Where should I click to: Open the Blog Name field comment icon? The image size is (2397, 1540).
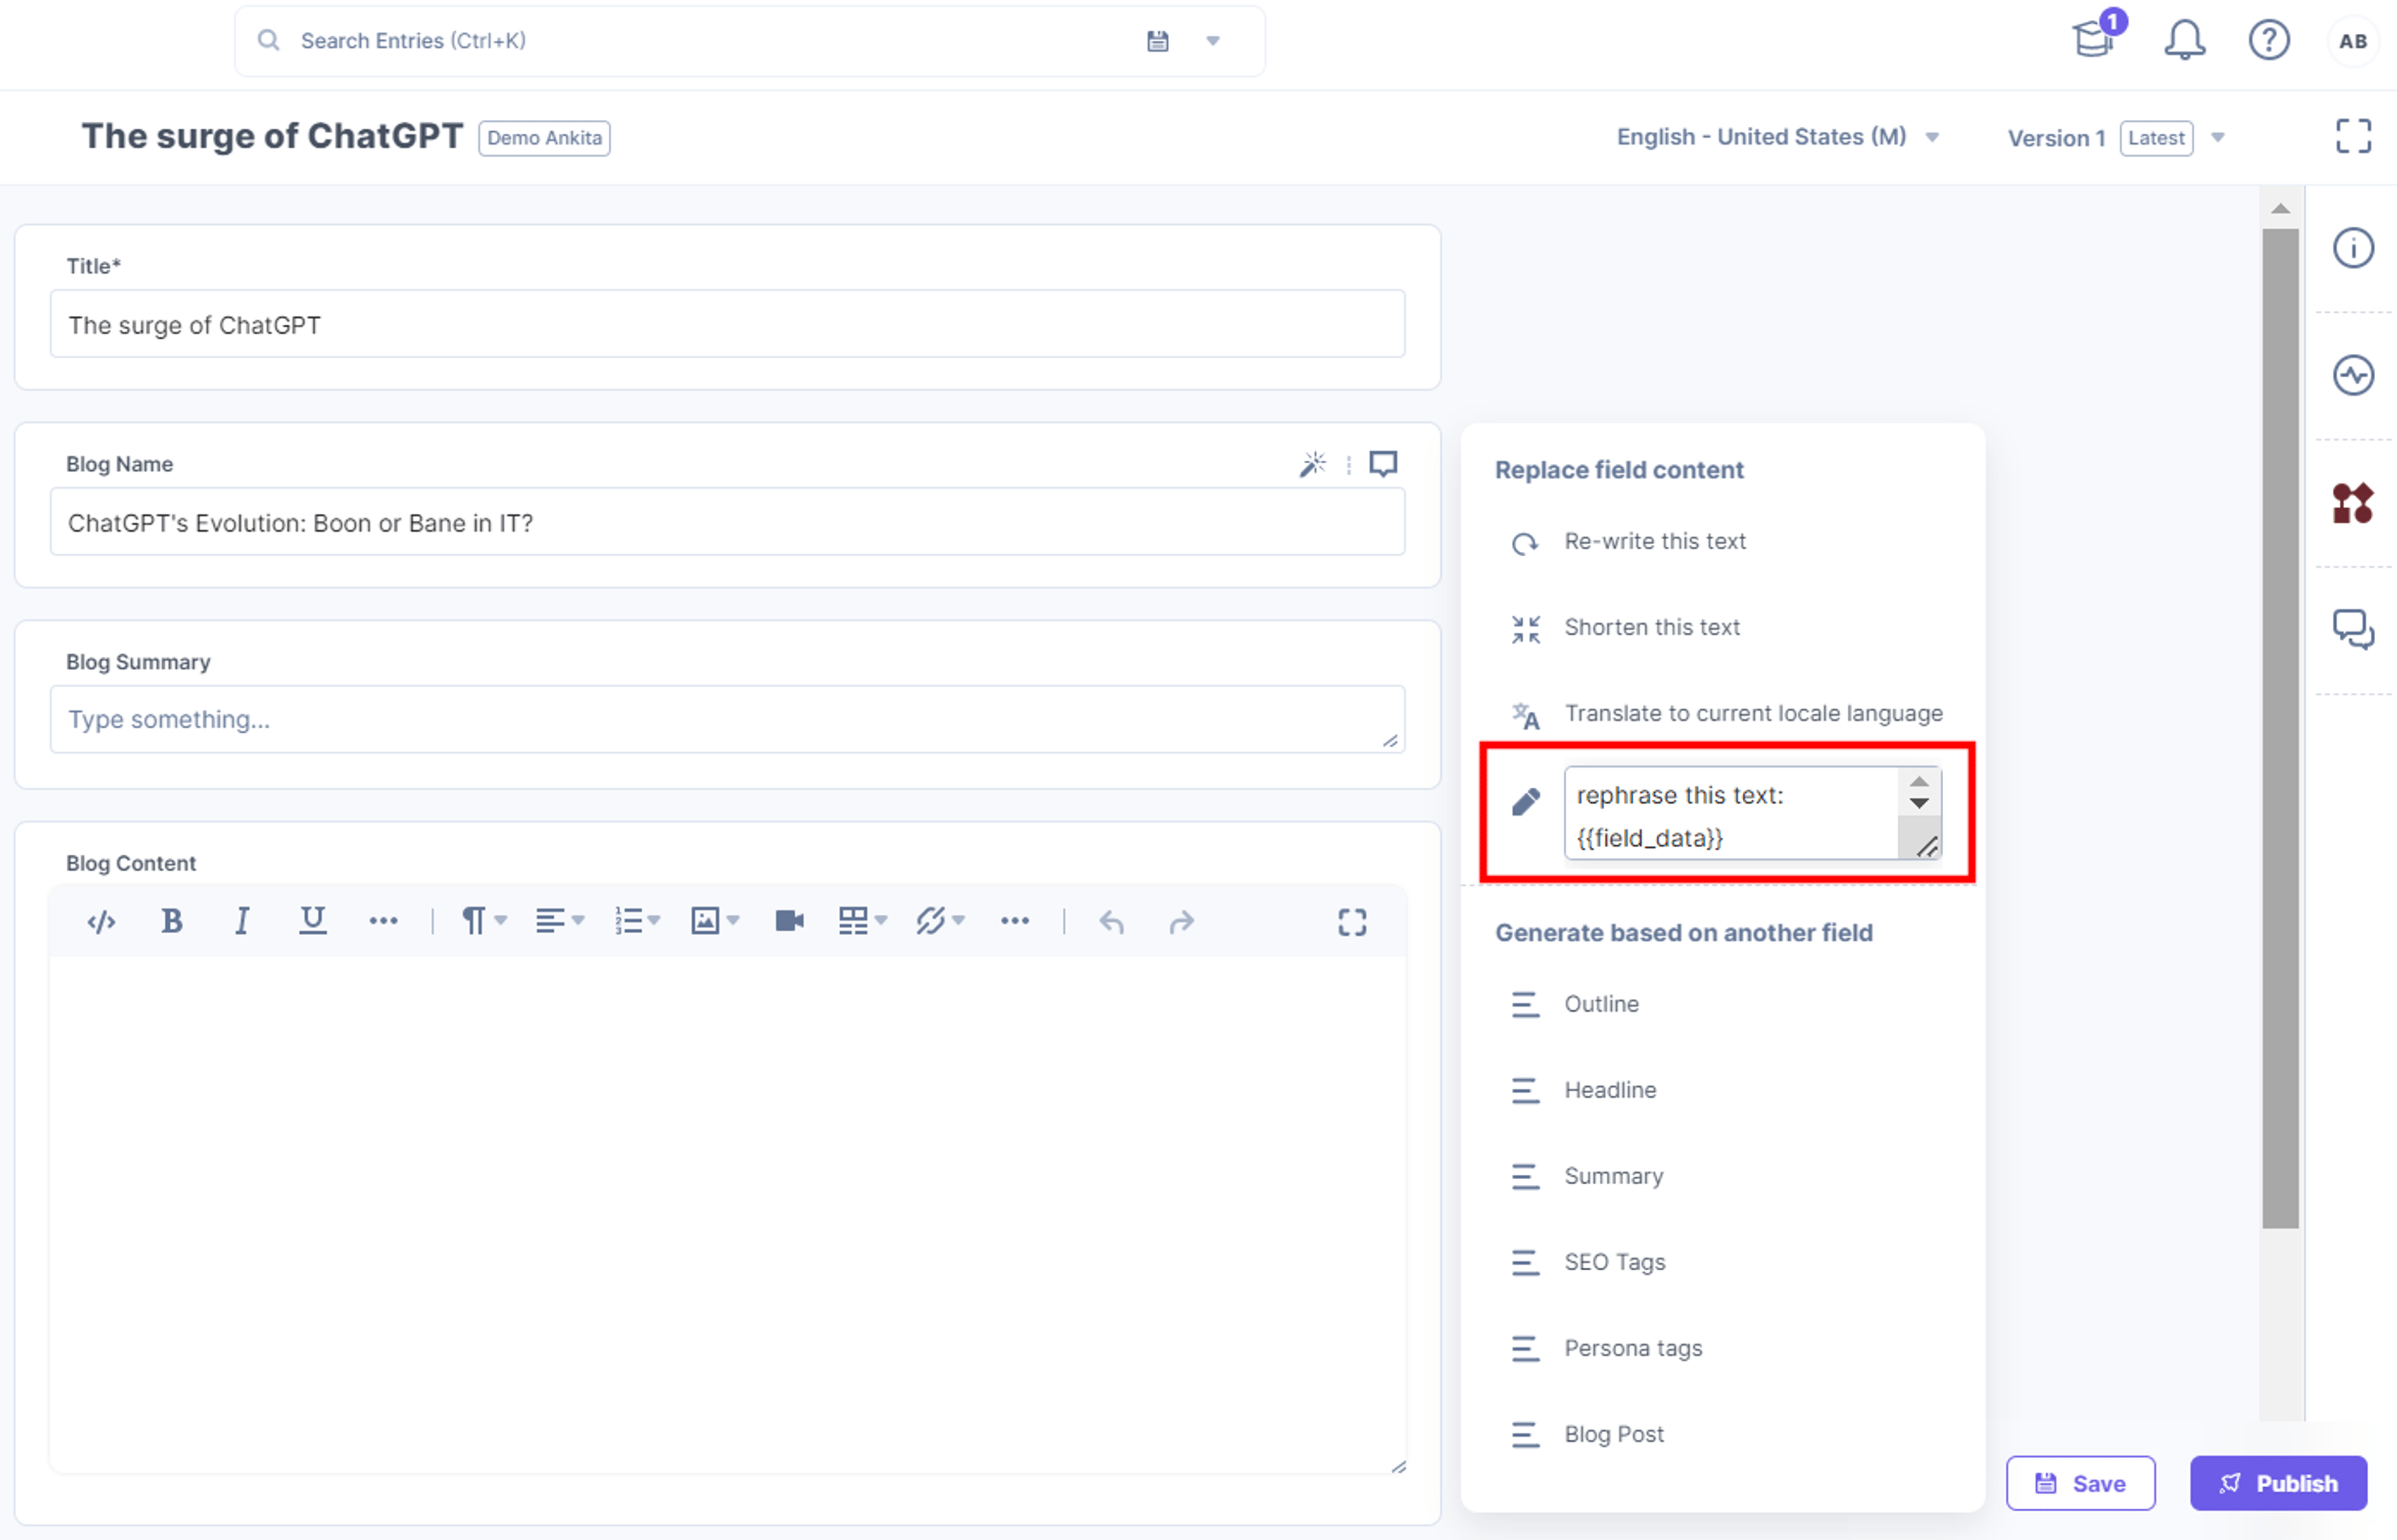pyautogui.click(x=1383, y=464)
